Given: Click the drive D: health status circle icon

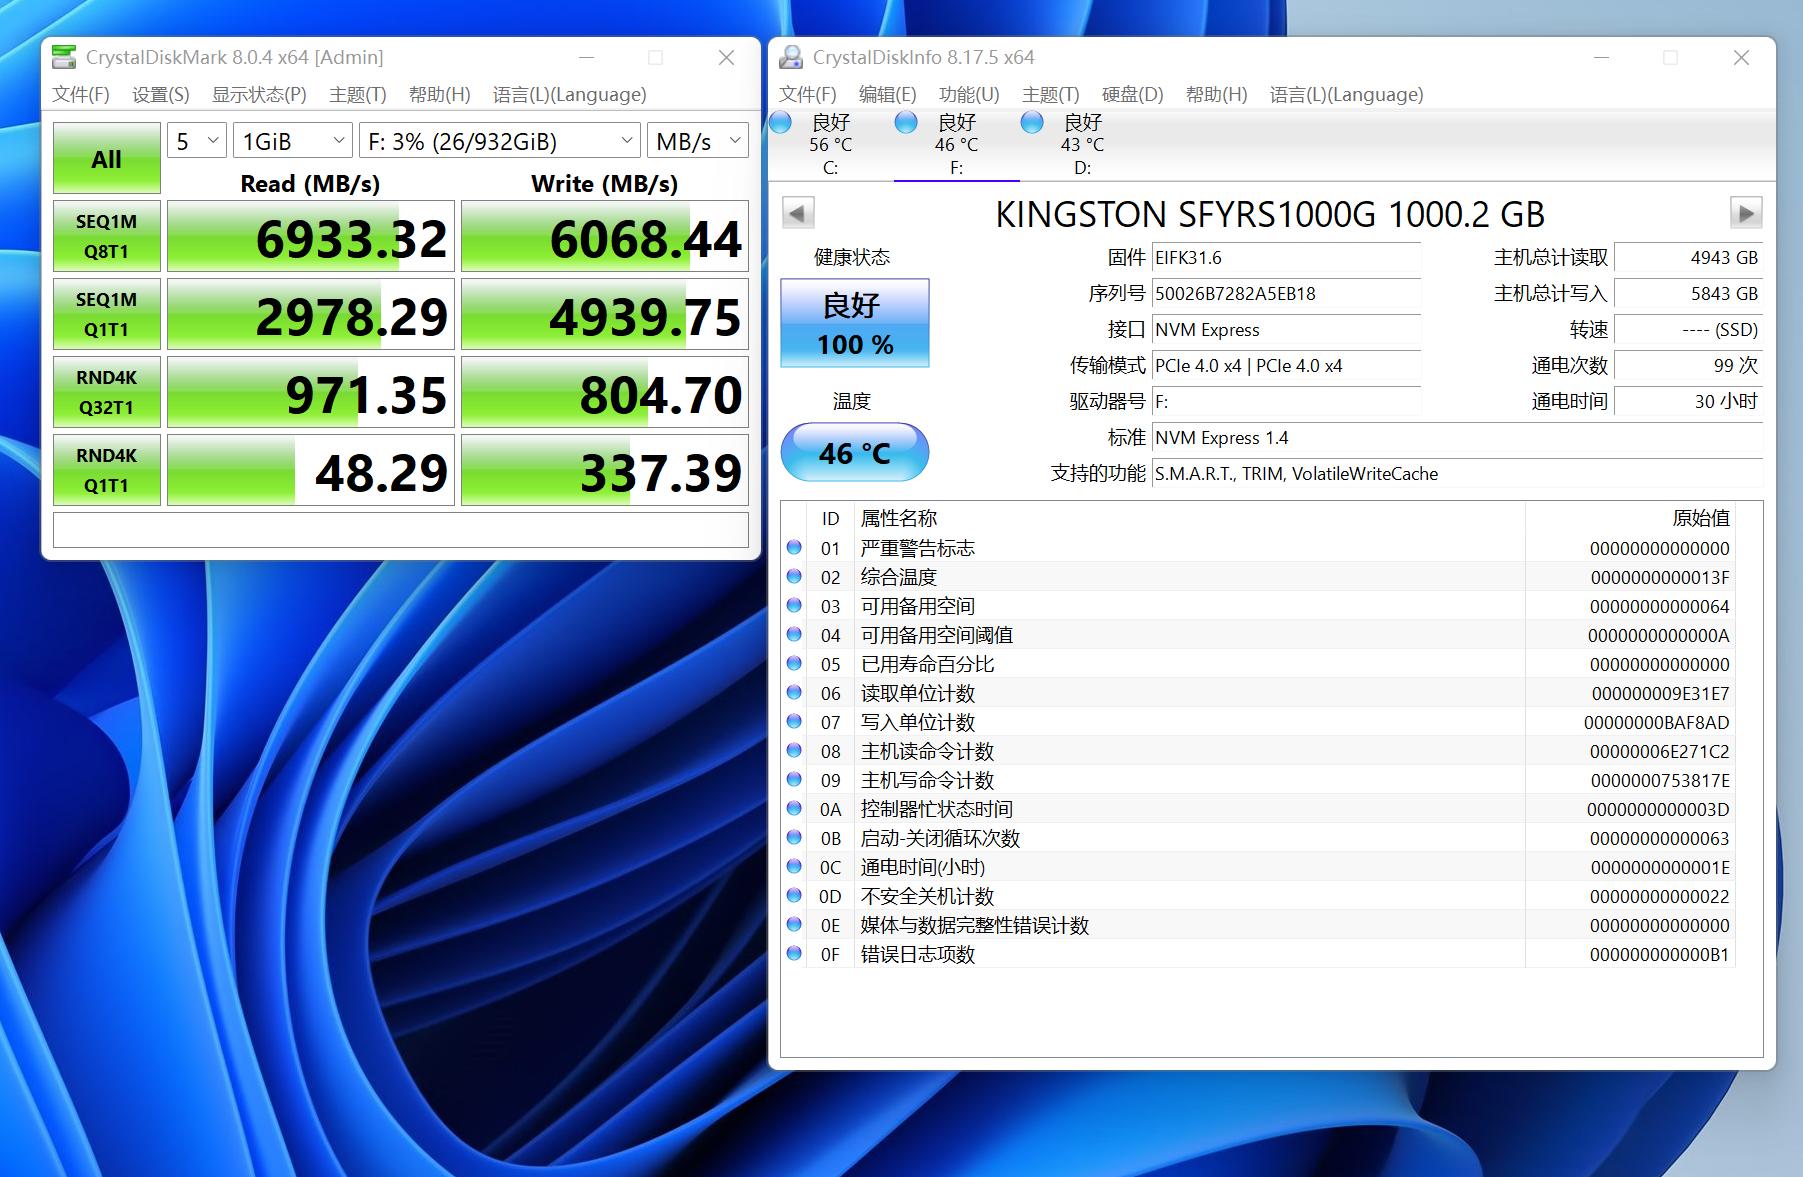Looking at the screenshot, I should pos(1032,122).
